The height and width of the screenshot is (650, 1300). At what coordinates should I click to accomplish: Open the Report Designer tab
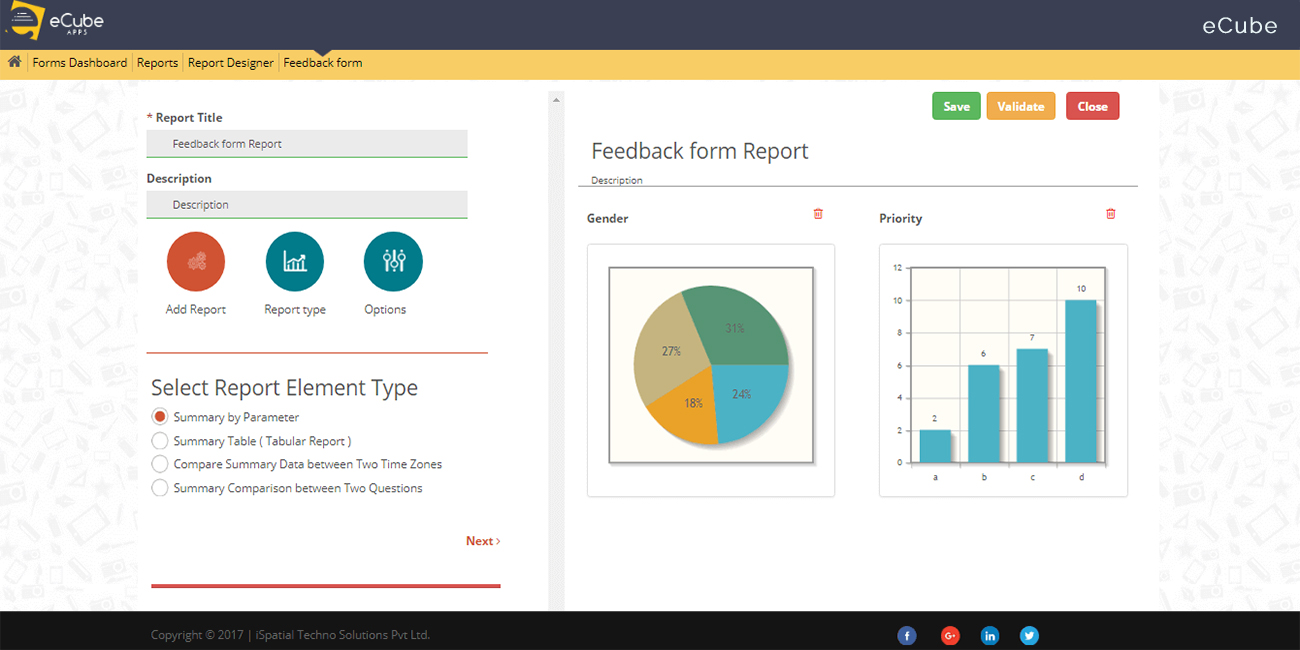click(230, 62)
